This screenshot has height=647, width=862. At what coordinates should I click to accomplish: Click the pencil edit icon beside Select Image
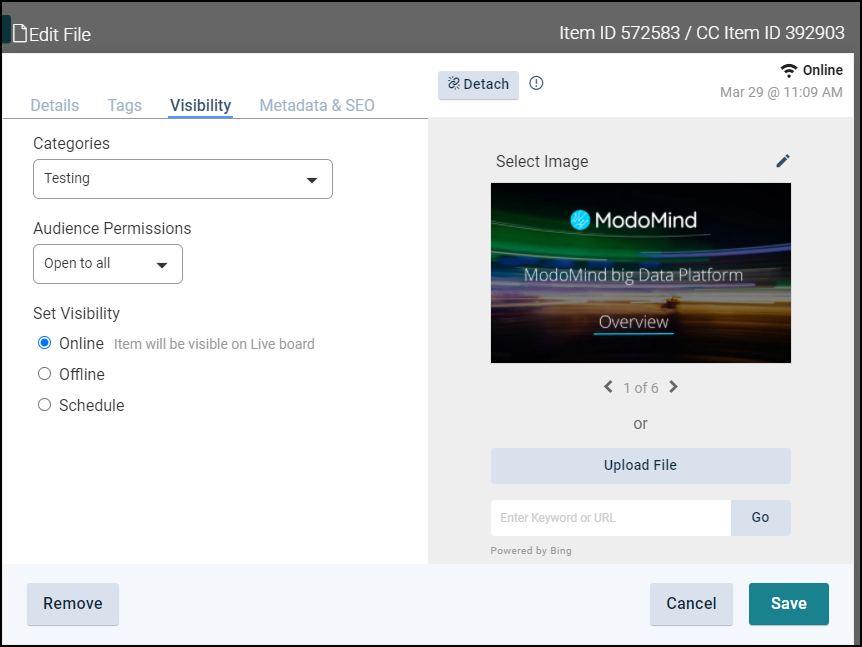(783, 161)
